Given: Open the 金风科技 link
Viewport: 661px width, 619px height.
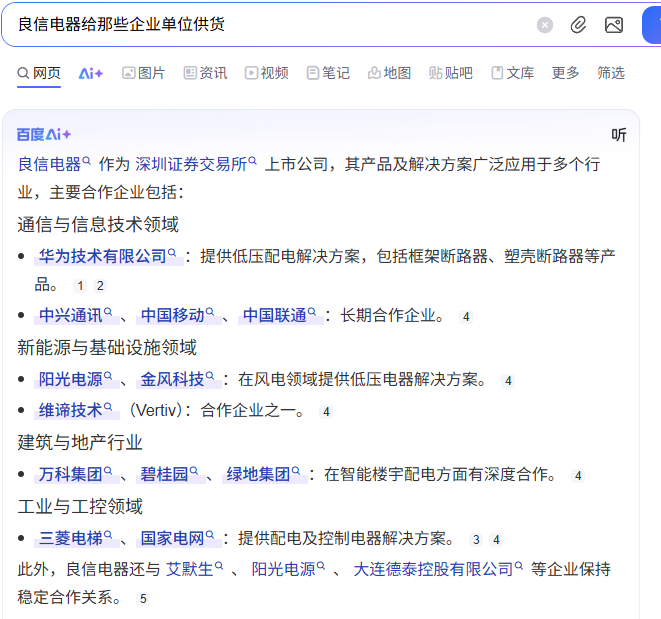Looking at the screenshot, I should 177,379.
